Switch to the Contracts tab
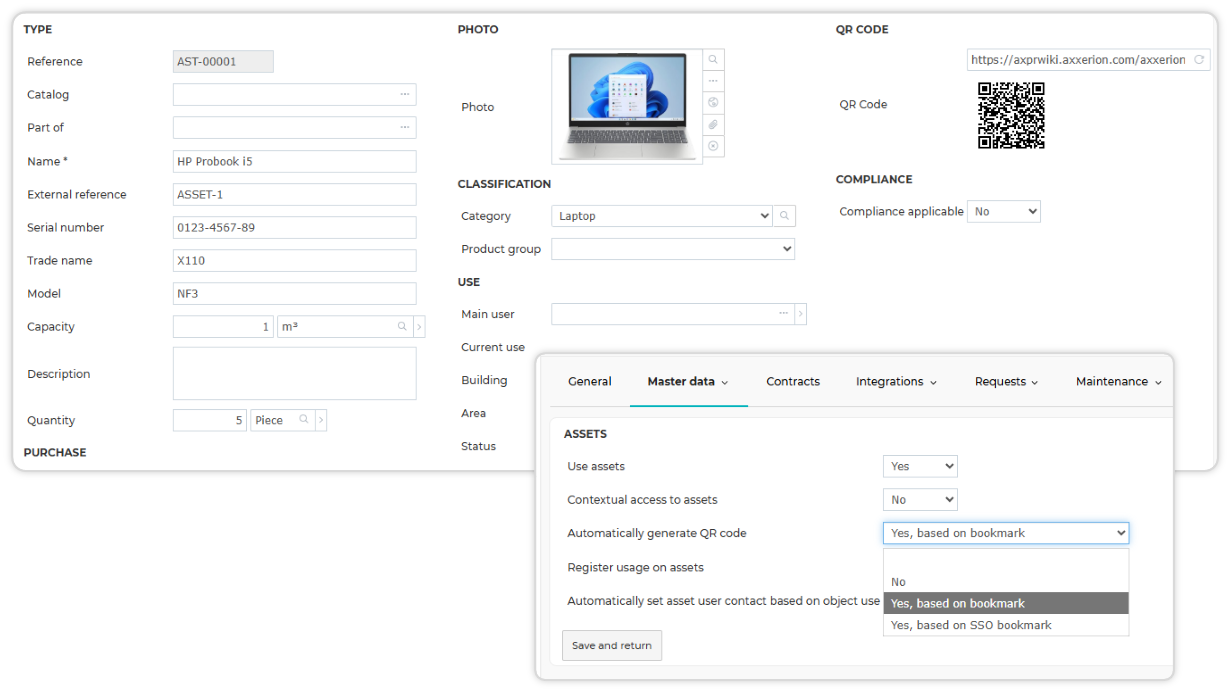The width and height of the screenshot is (1230, 692). point(793,381)
